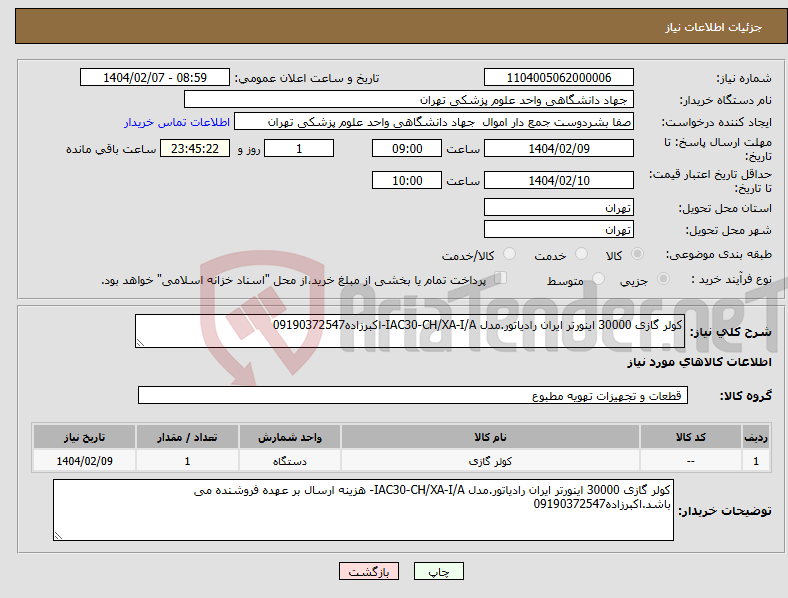Click the طبقه بندی موضوعی label
Screen dimensions: 788x598
[719, 255]
